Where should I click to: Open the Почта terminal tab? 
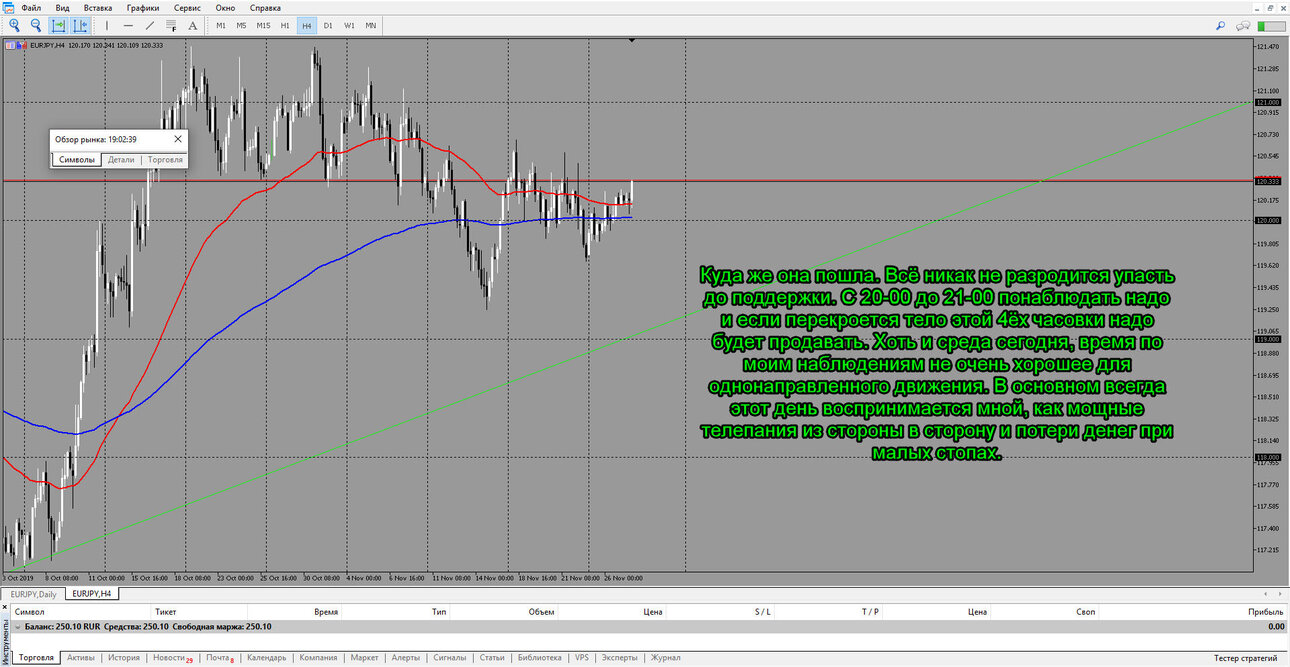coord(220,657)
